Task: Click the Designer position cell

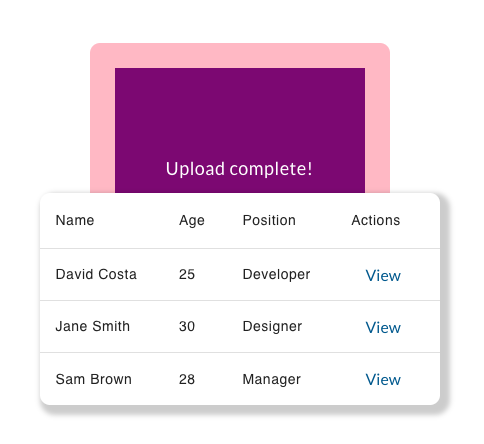Action: 272,327
